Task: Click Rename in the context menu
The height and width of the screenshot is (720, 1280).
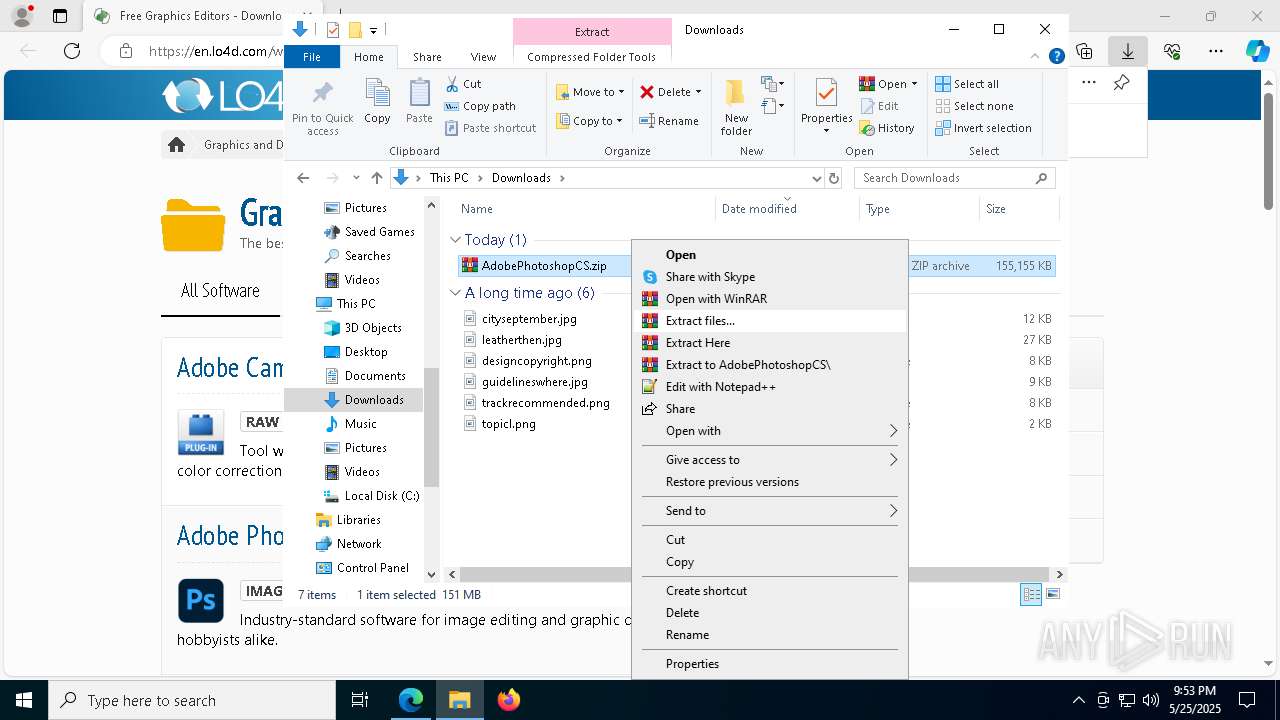Action: pyautogui.click(x=770, y=635)
